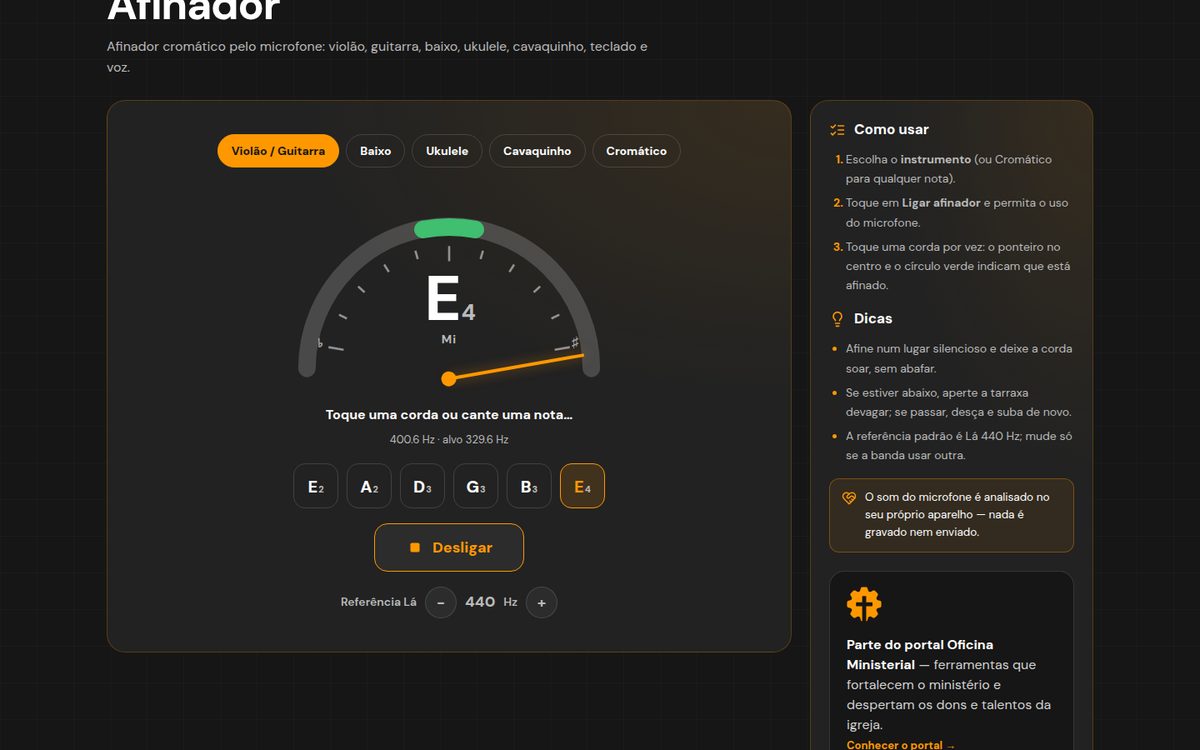Increase reference pitch with plus button

coord(542,602)
